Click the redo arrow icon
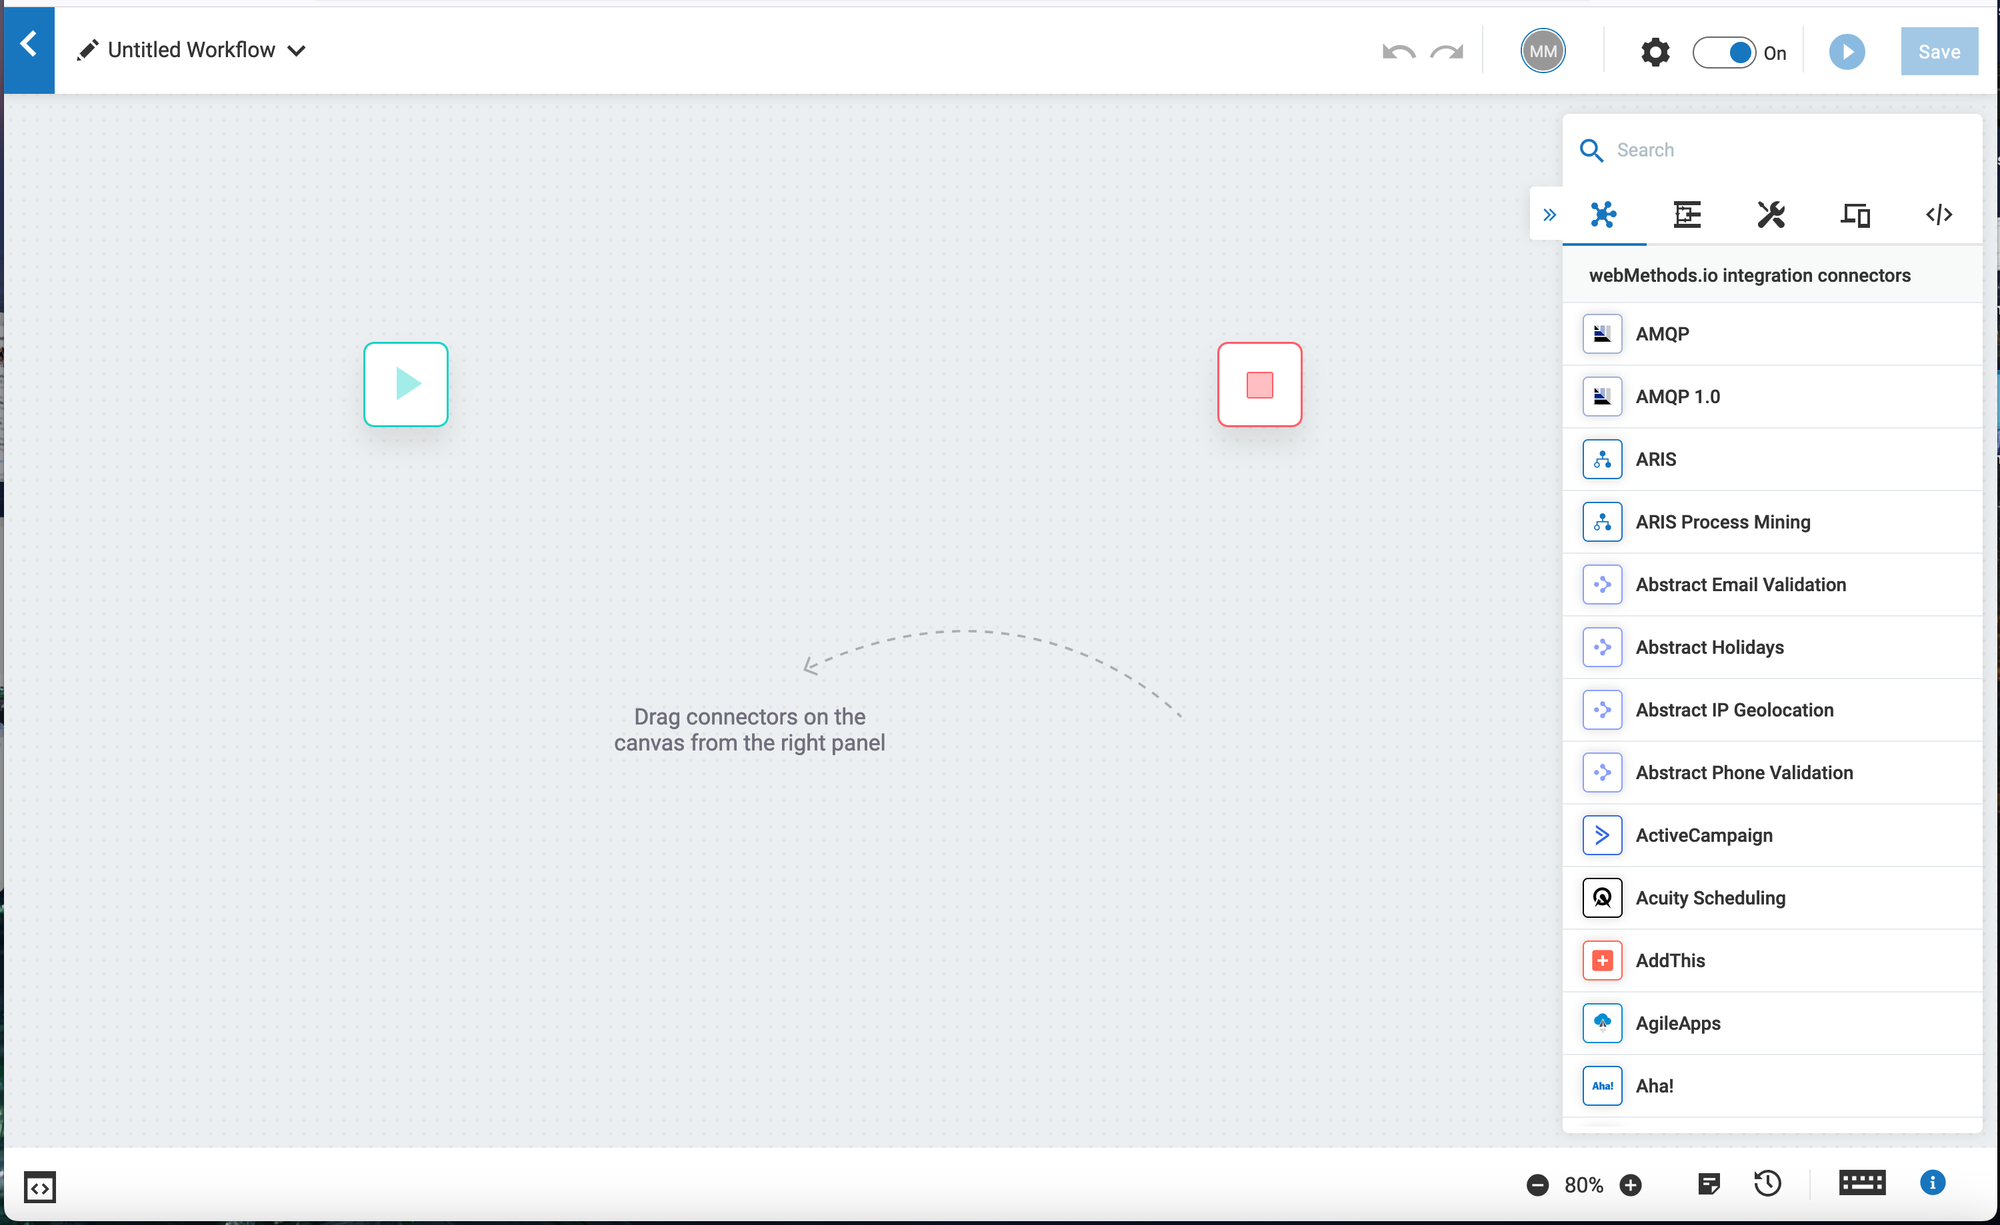 [1446, 52]
